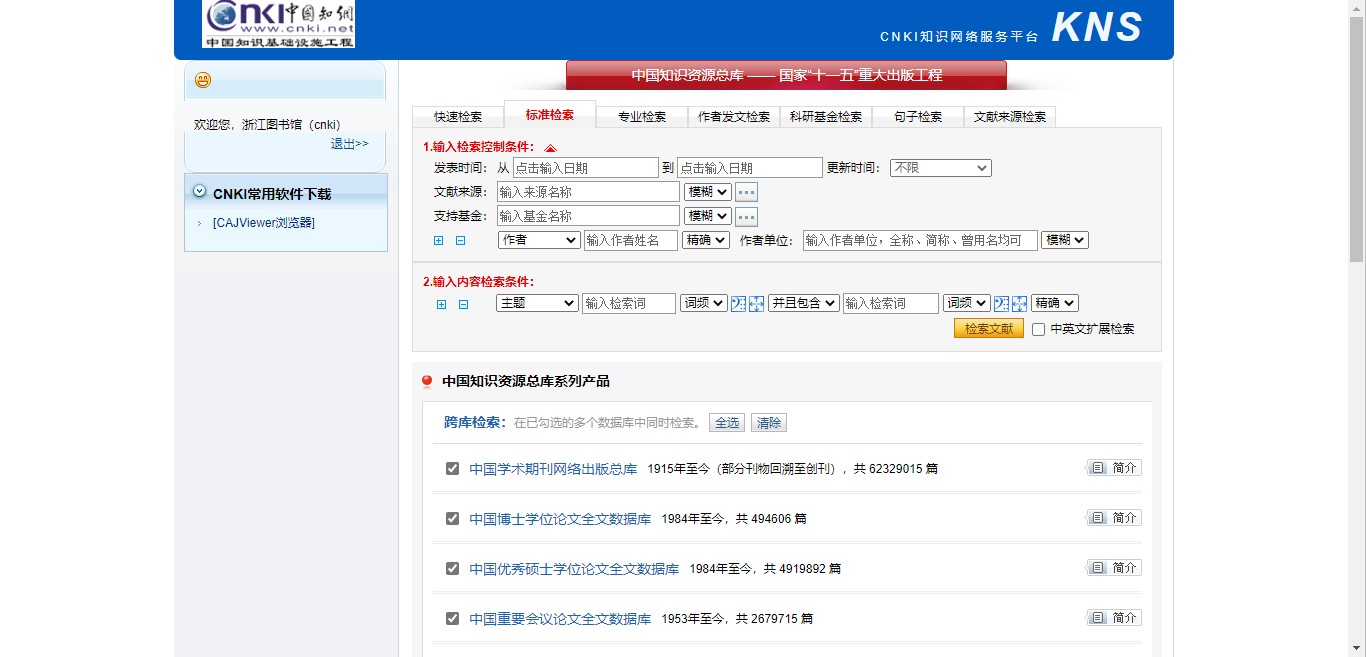Open 简介 for 中国优秀硕士学位论文全文数据库
Viewport: 1366px width, 657px height.
click(1114, 568)
